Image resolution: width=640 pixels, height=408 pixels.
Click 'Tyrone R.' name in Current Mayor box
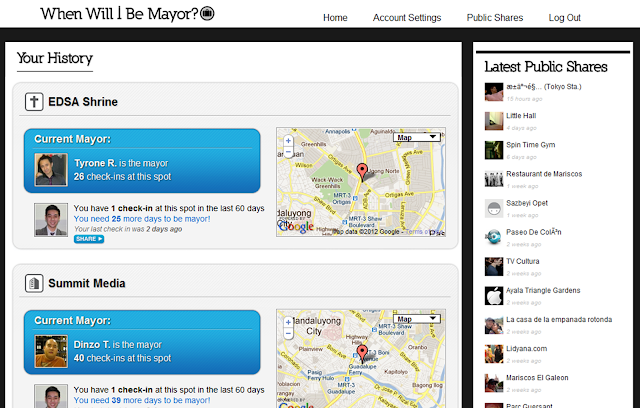pos(95,163)
